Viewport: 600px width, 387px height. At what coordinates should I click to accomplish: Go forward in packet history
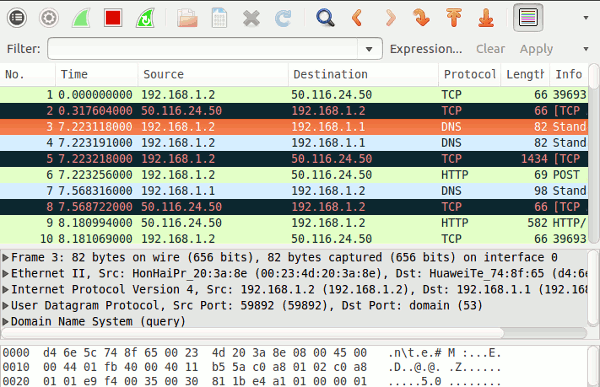(390, 18)
